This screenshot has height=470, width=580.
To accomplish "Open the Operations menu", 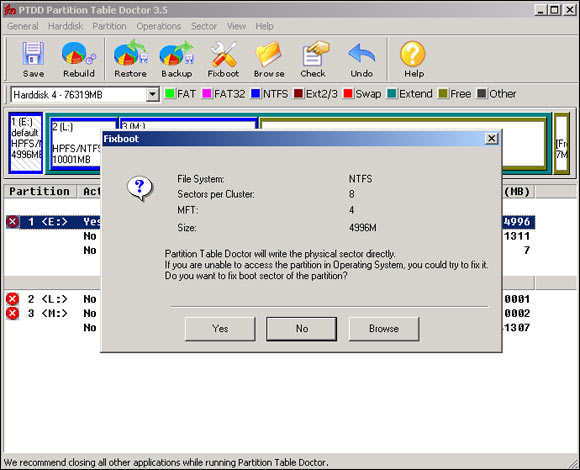I will (x=159, y=26).
